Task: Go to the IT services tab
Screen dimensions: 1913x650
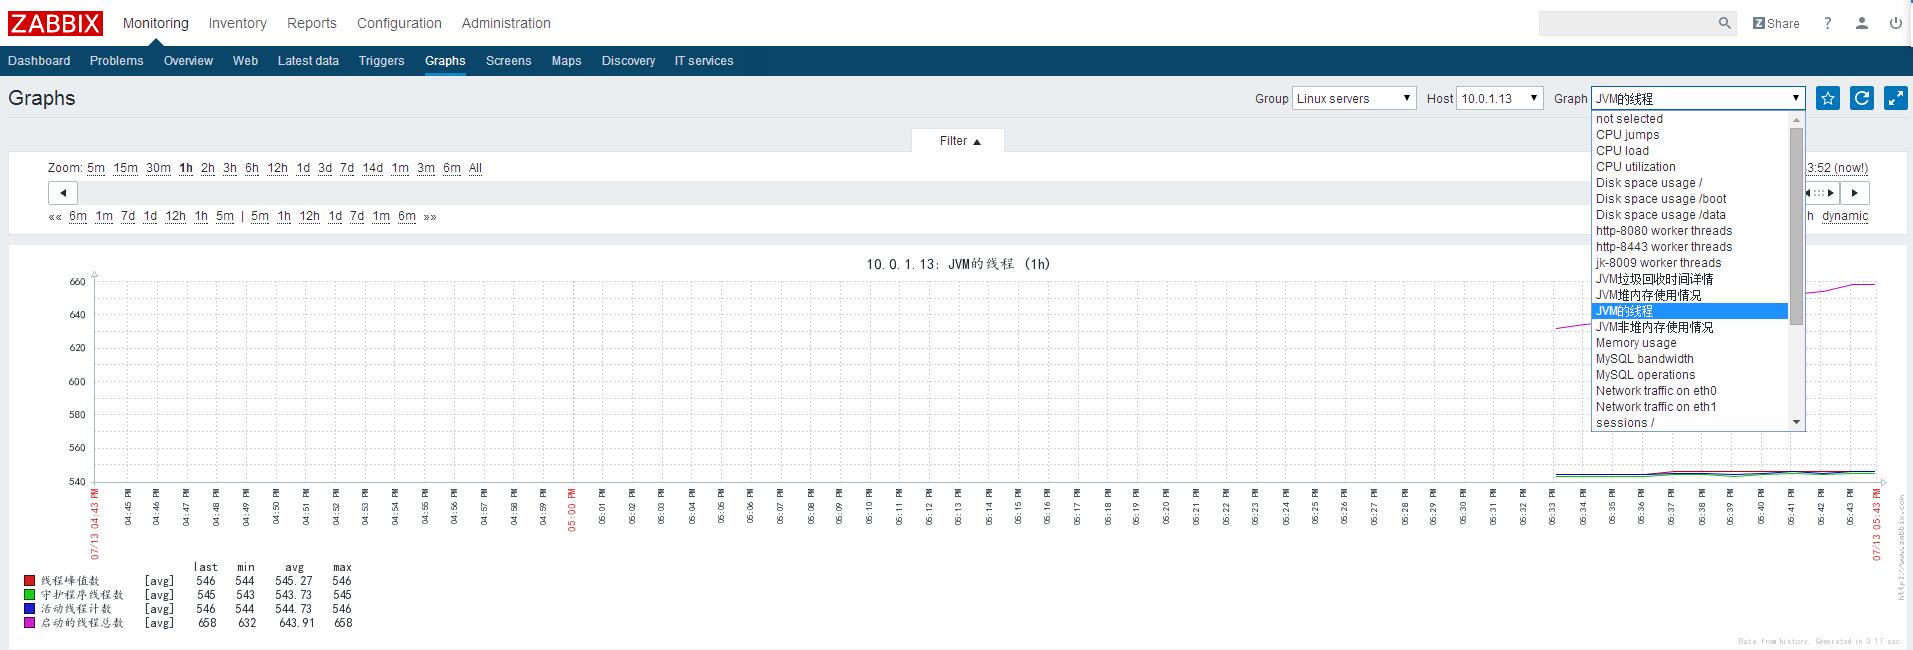Action: point(704,61)
